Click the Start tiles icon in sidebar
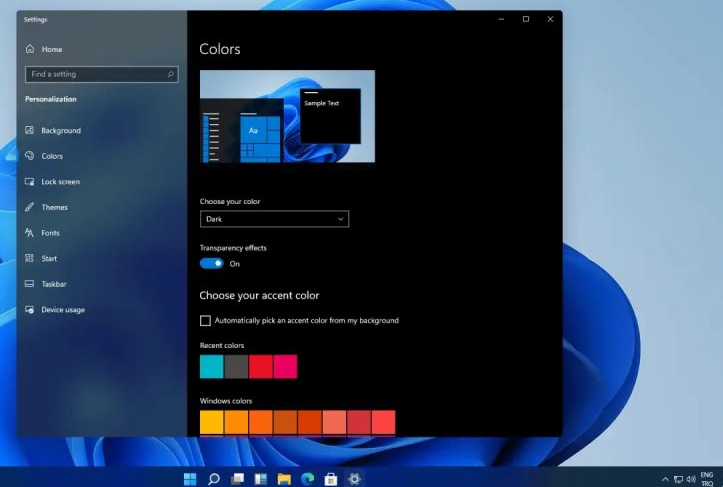 tap(30, 258)
